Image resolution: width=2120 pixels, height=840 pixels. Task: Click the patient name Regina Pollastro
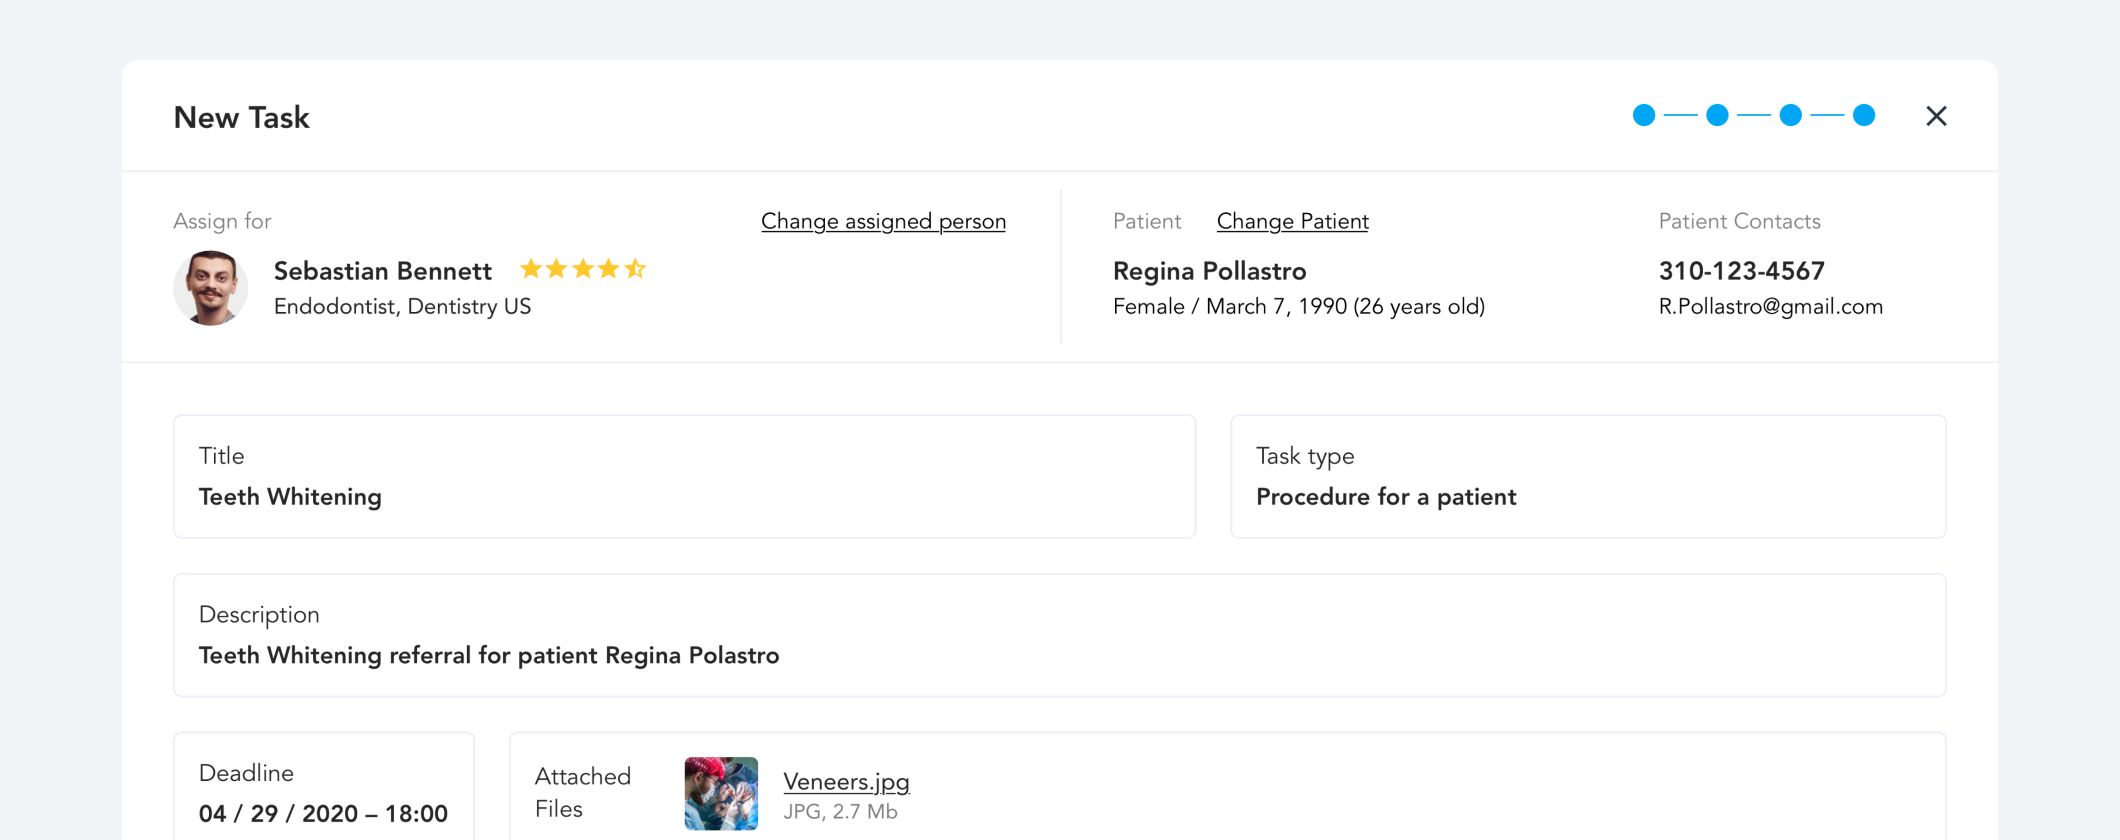click(x=1209, y=271)
